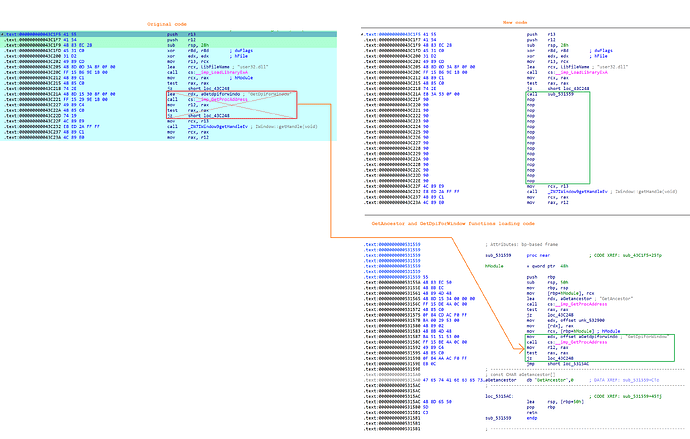
Task: Click "mov r12, rax" in loading code
Action: [547, 347]
